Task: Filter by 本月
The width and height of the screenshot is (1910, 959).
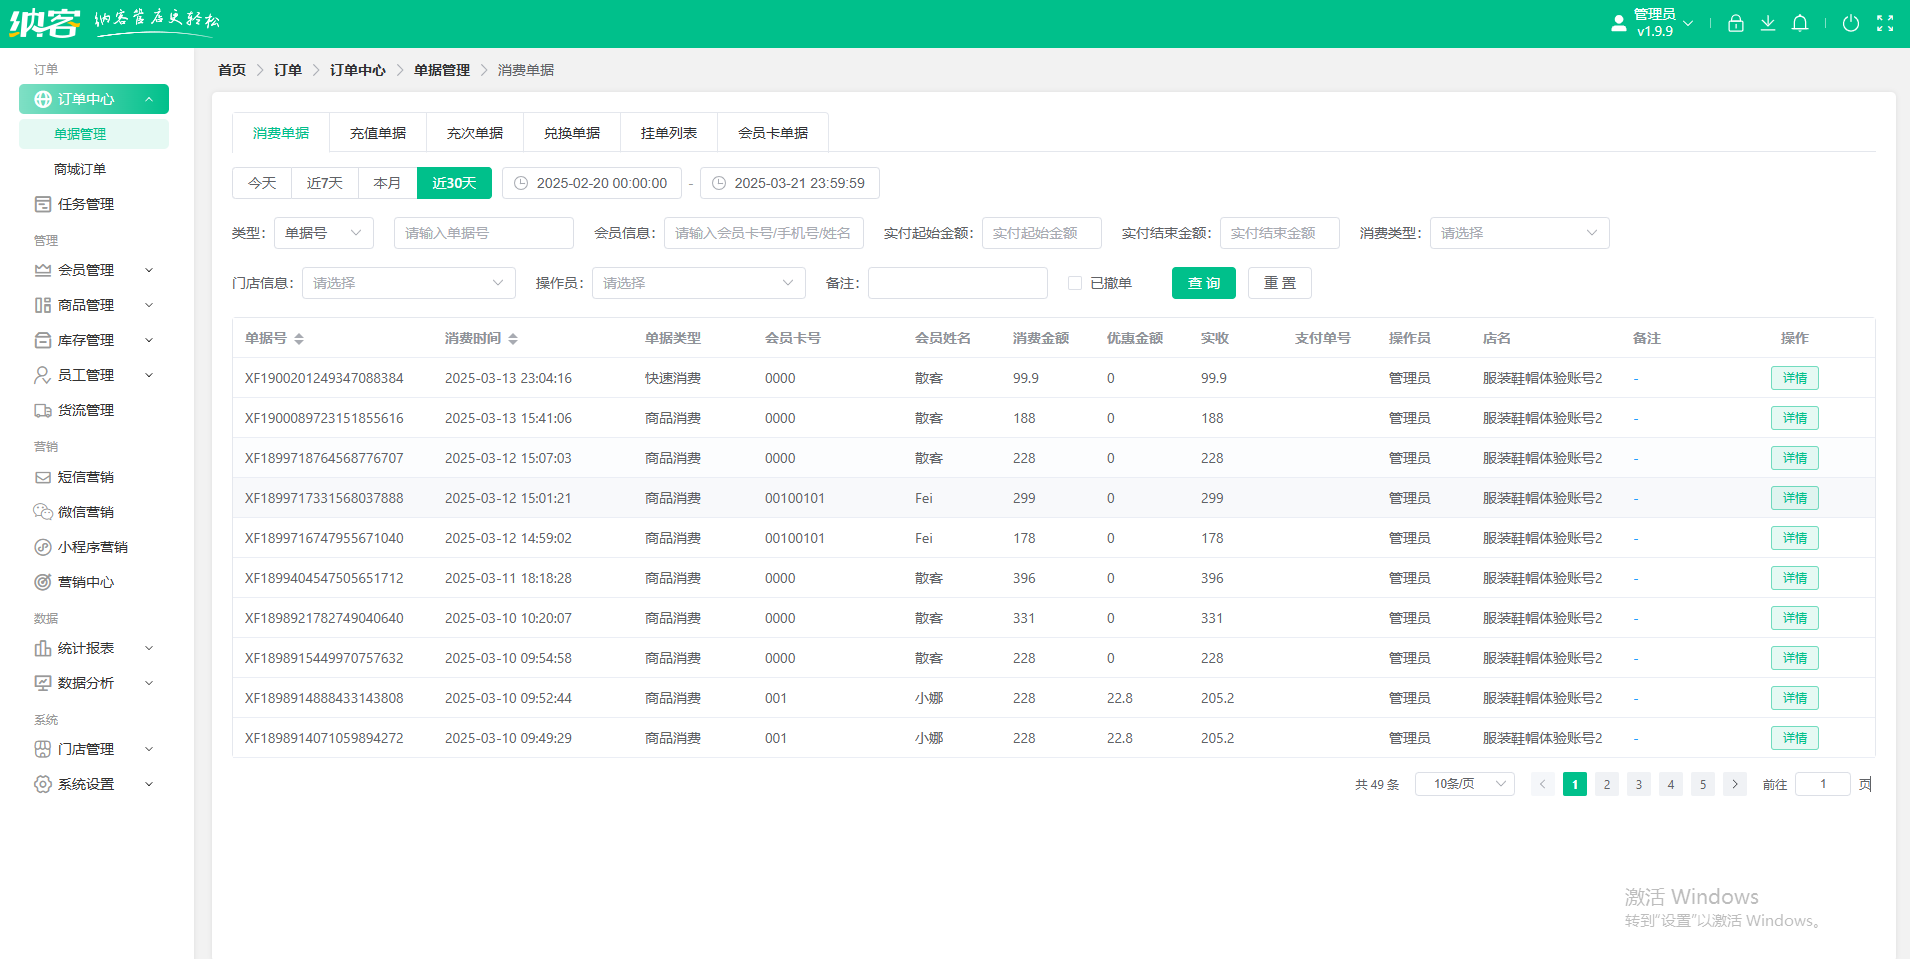Action: pyautogui.click(x=387, y=183)
